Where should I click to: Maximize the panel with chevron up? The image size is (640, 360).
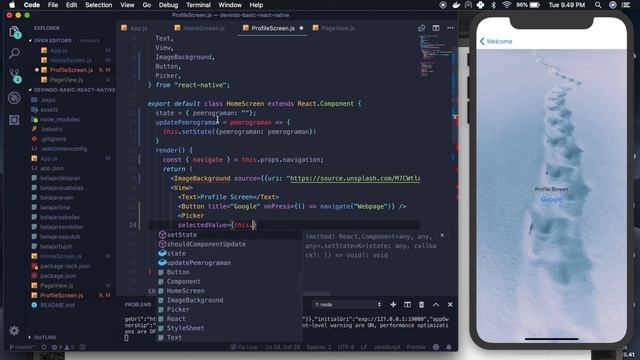(x=436, y=304)
